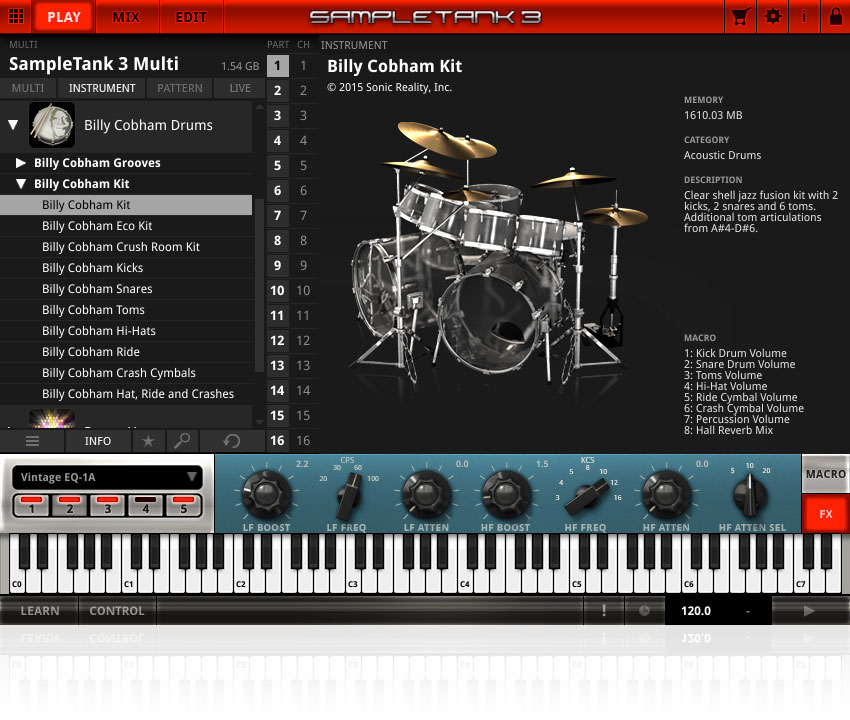
Task: Expand Billy Cobham Grooves folder
Action: [x=21, y=163]
